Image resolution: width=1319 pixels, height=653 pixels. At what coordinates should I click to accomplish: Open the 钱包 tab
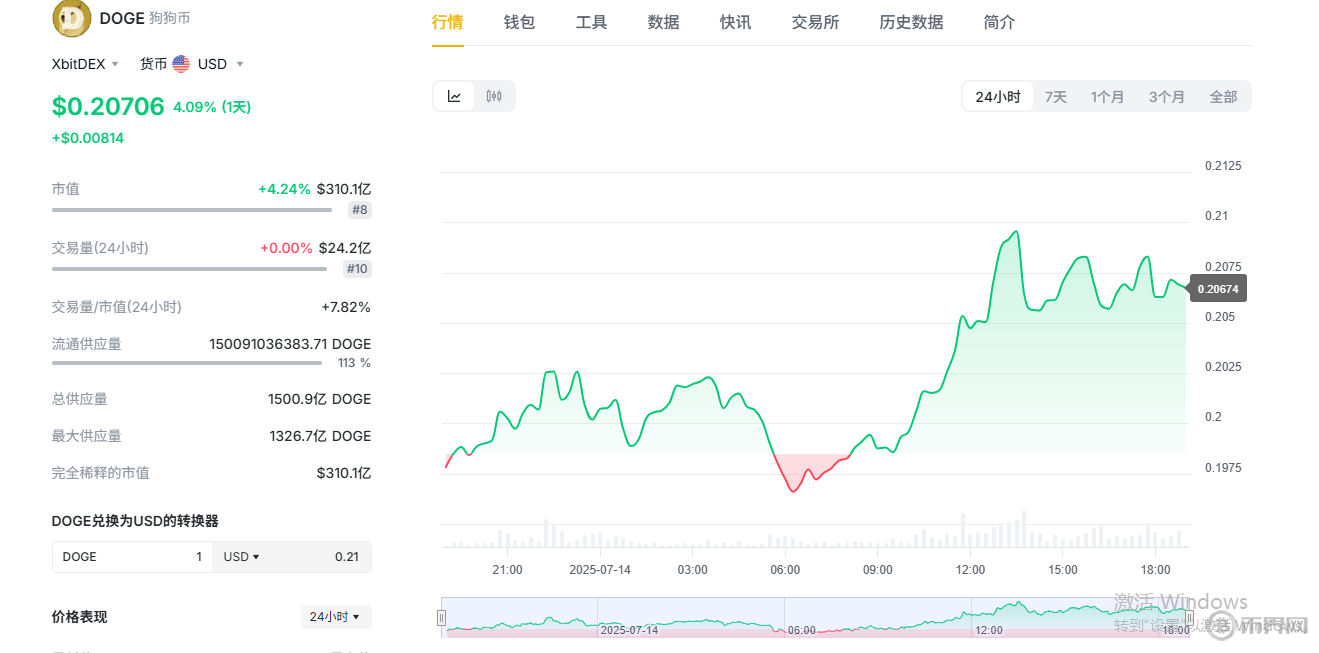pos(520,22)
